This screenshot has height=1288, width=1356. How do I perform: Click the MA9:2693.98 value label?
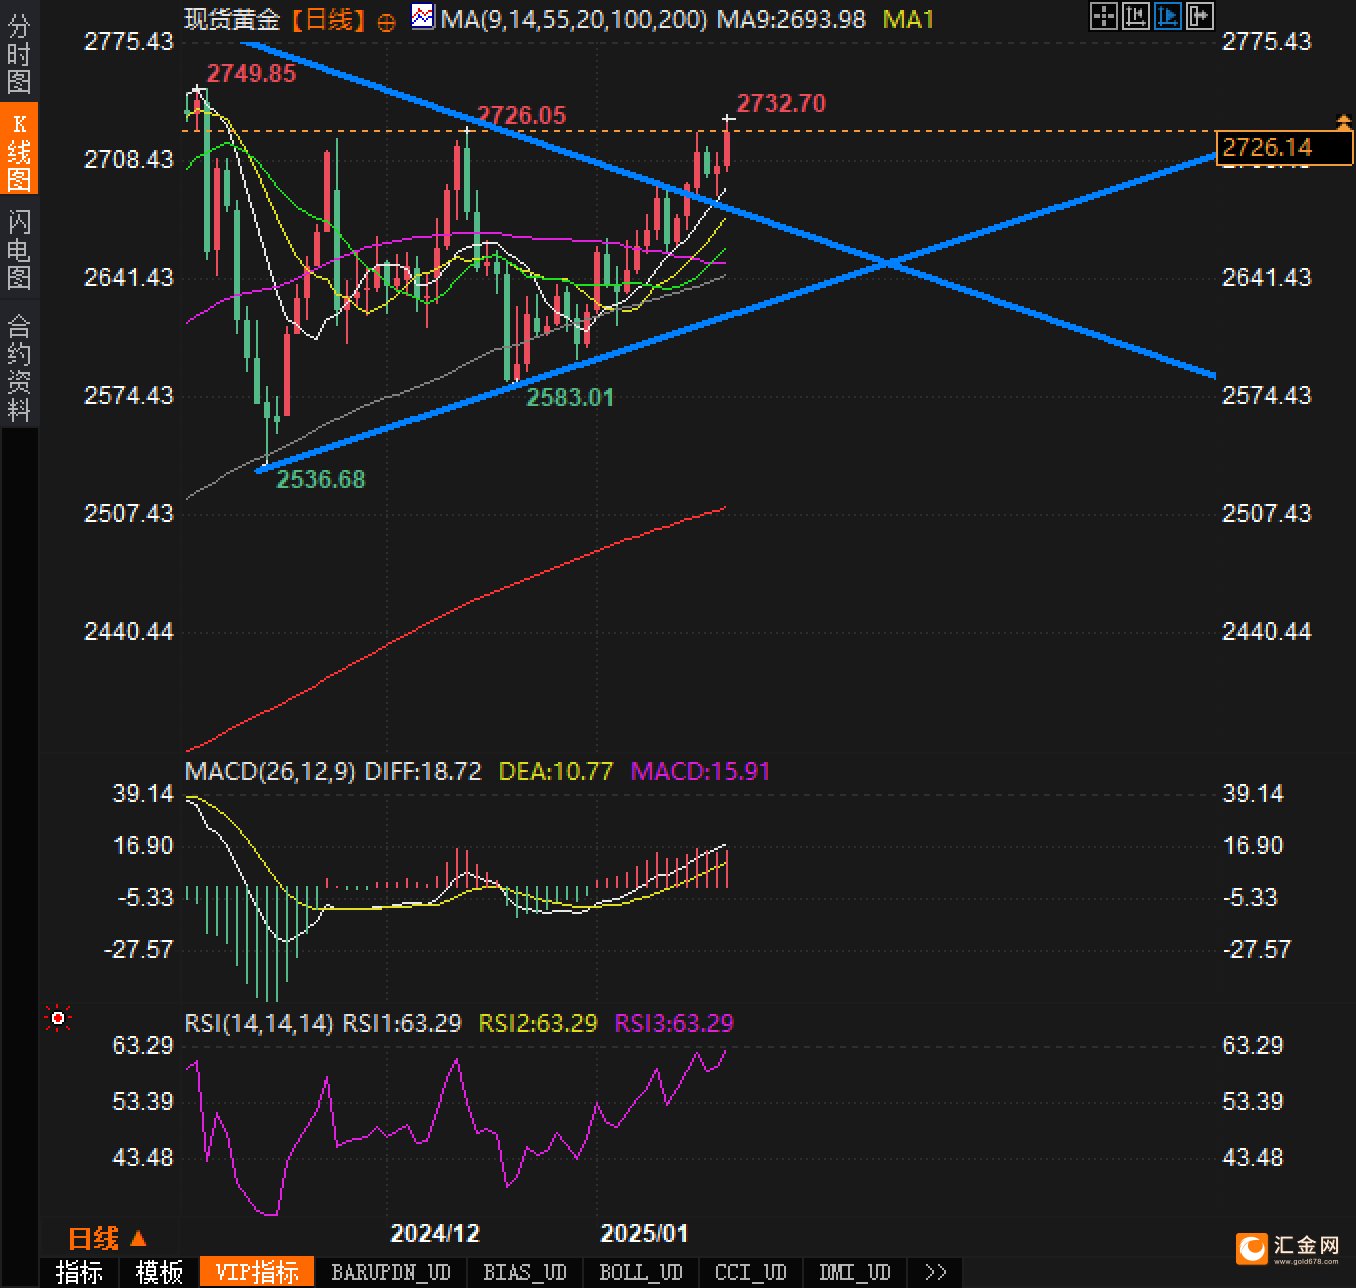pyautogui.click(x=791, y=19)
